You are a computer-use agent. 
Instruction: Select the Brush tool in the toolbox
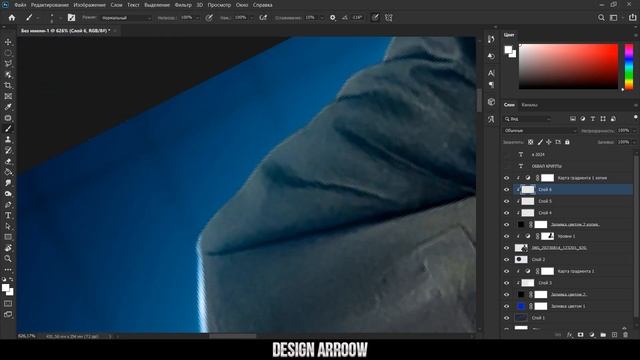tap(8, 129)
